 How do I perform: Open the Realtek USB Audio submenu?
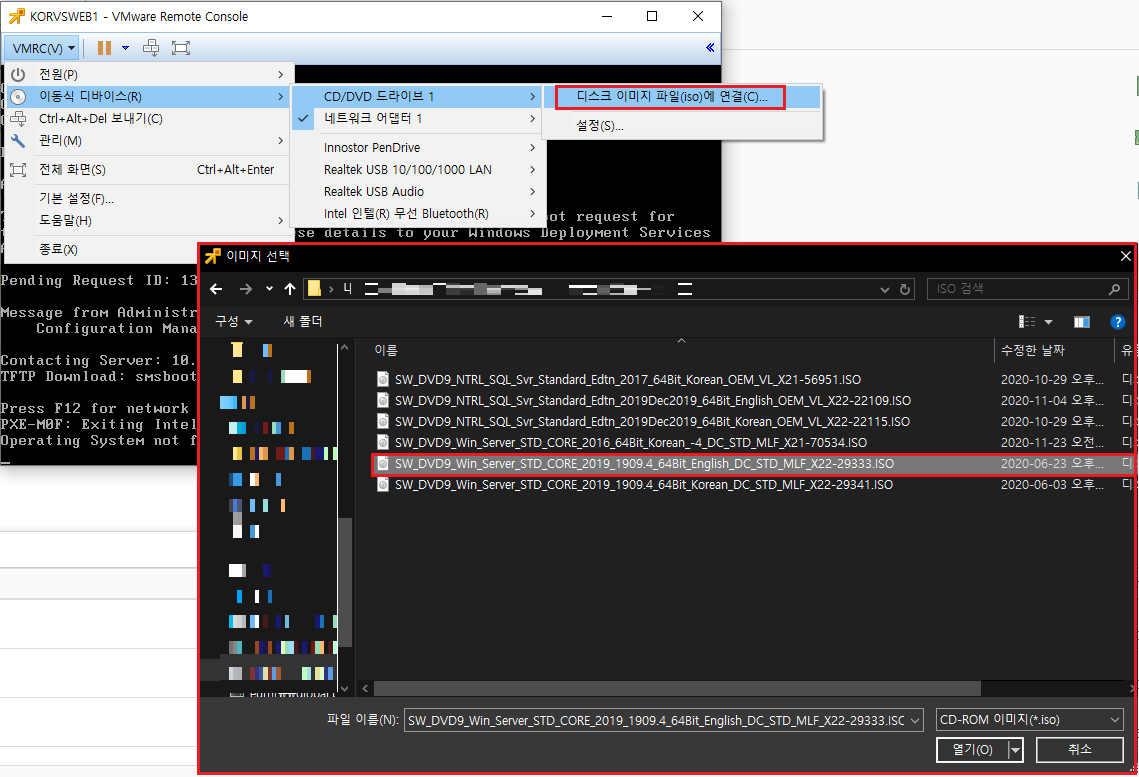[x=416, y=191]
